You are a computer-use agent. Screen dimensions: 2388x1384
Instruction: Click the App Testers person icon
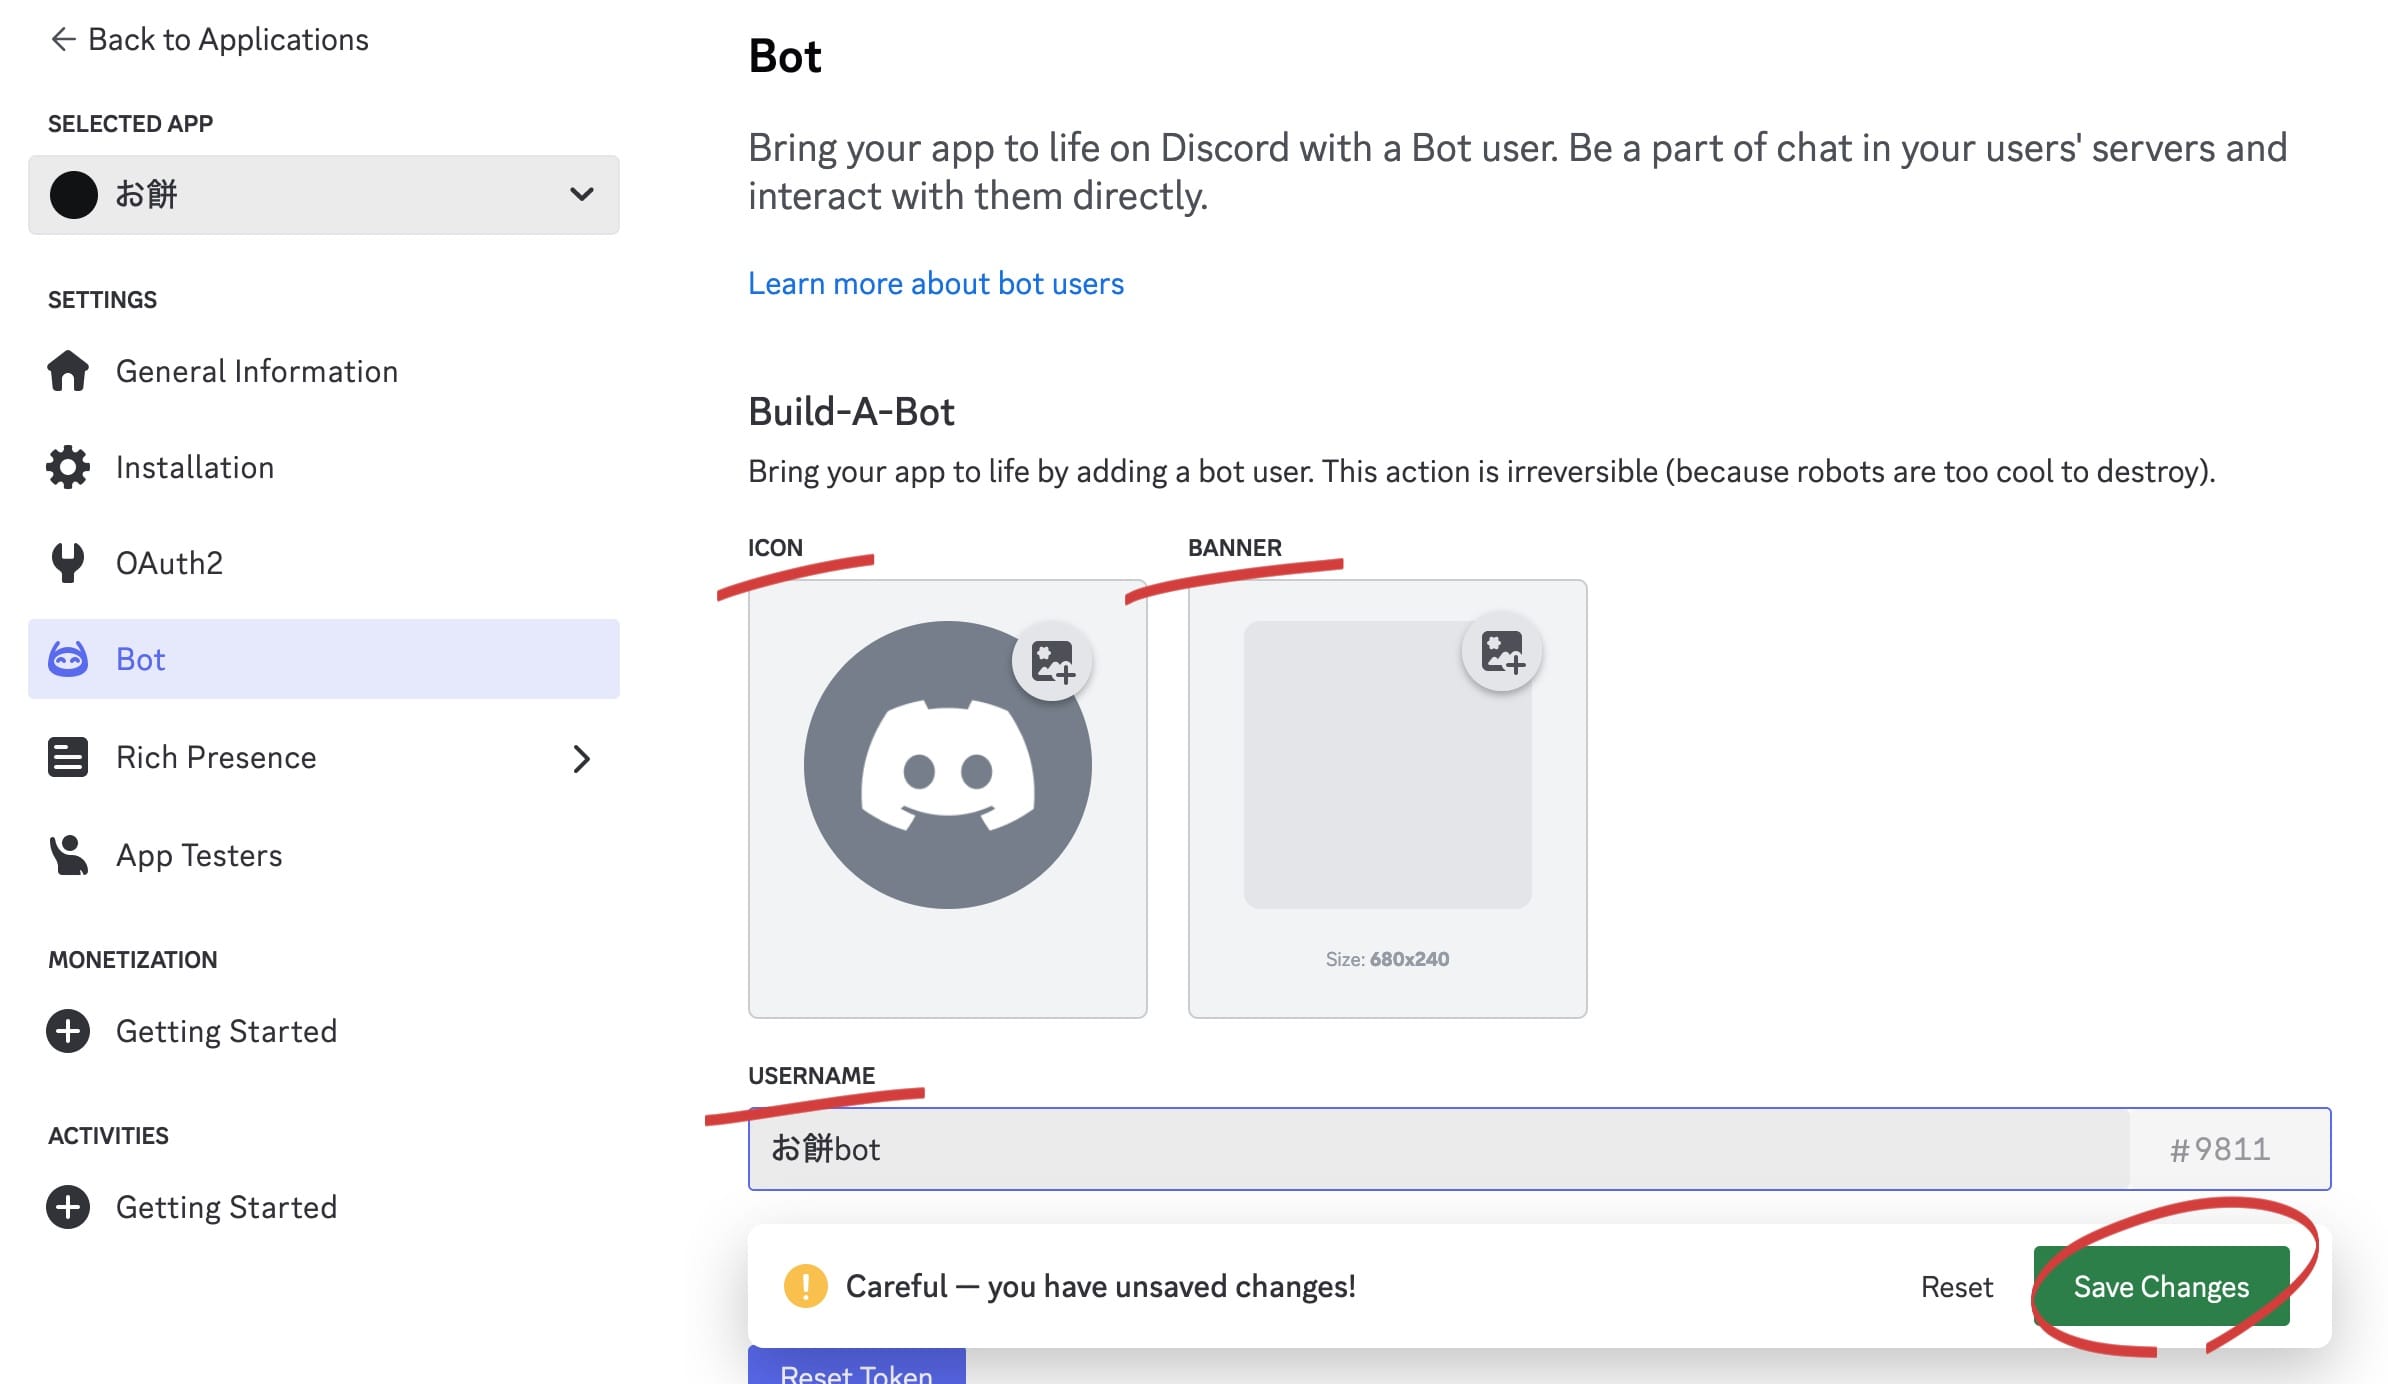point(68,855)
